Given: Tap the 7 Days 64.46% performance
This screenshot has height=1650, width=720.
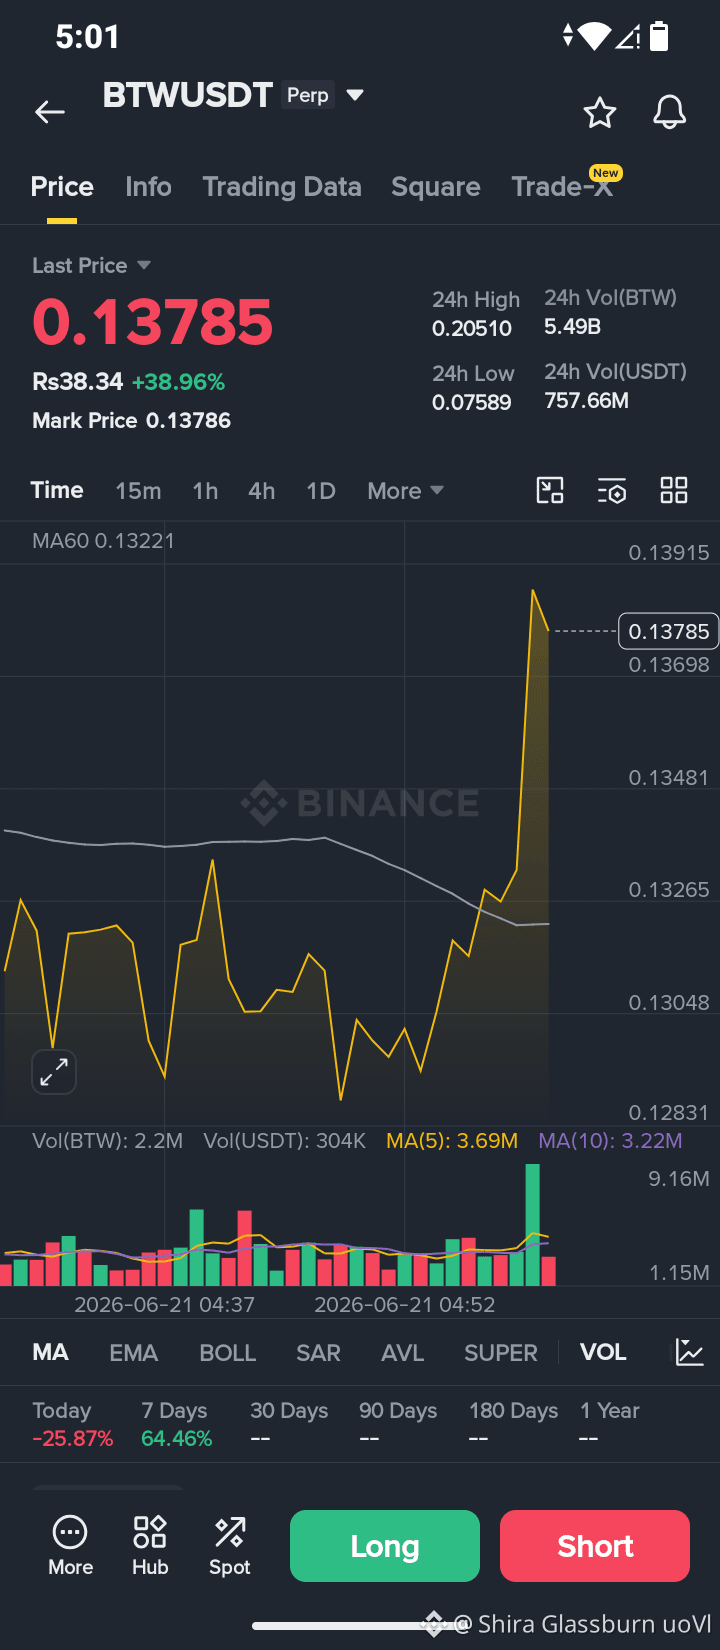Looking at the screenshot, I should click(176, 1424).
